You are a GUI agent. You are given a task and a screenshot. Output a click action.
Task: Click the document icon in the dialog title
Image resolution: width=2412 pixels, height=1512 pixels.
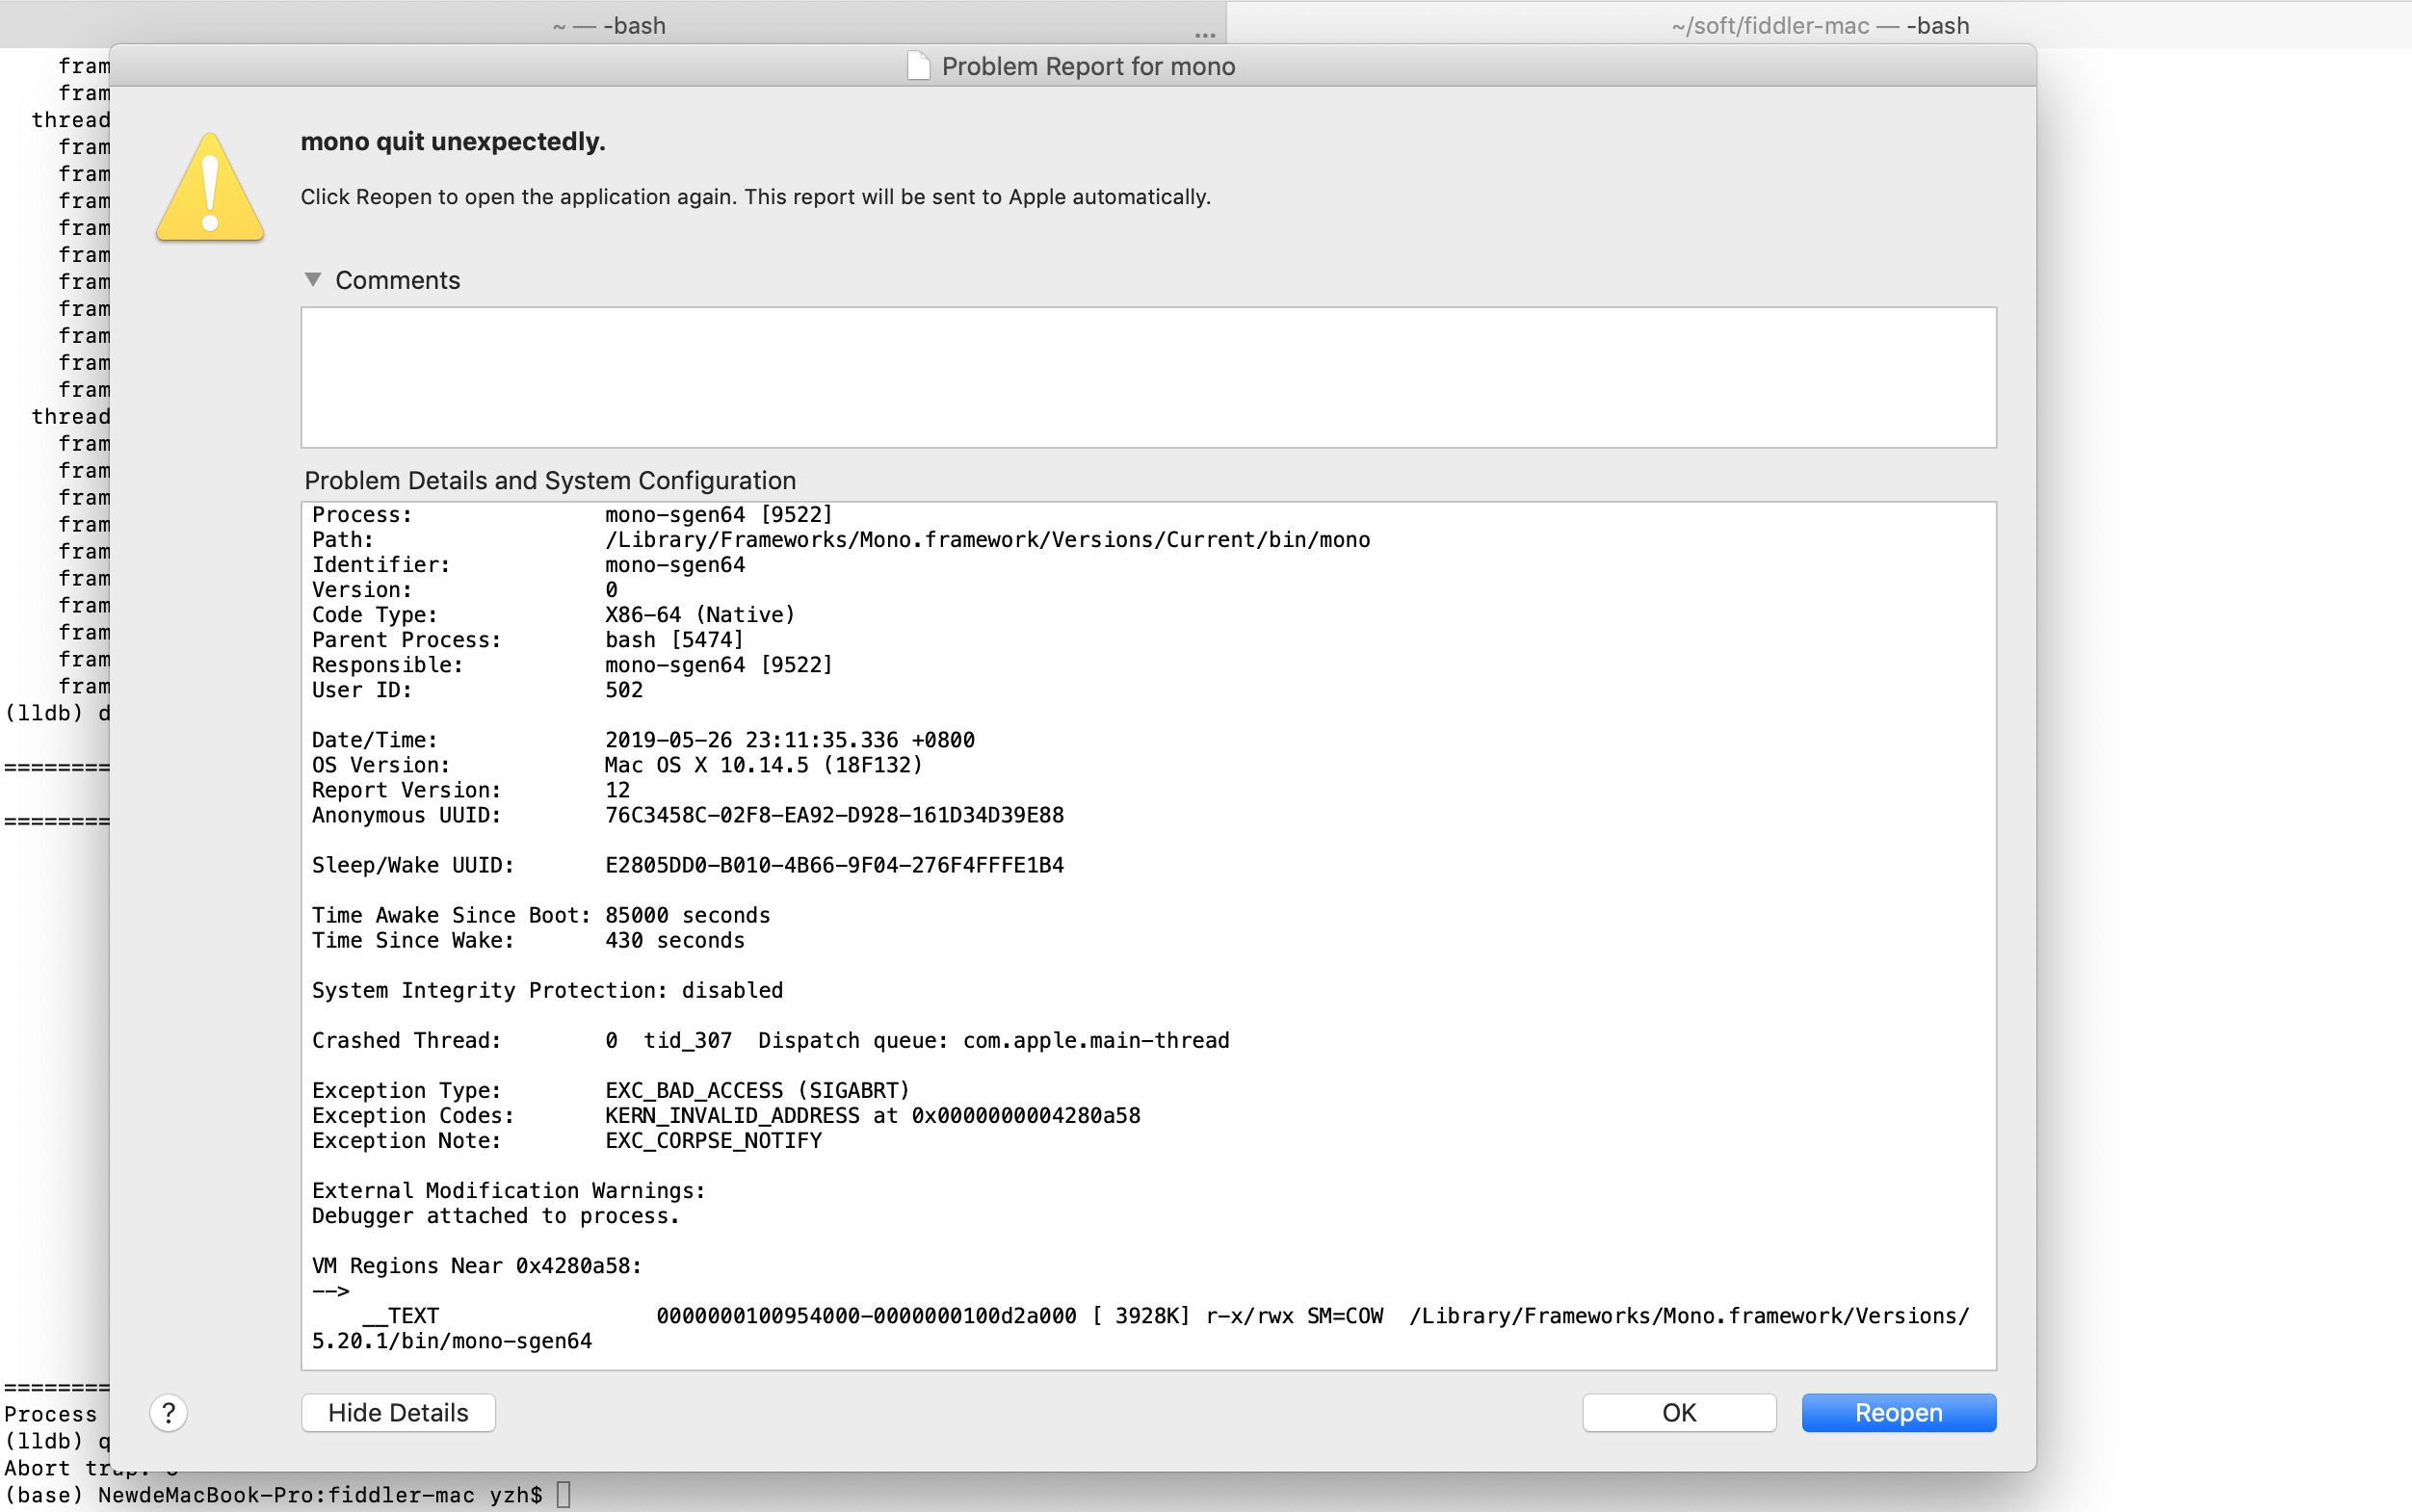pyautogui.click(x=918, y=66)
